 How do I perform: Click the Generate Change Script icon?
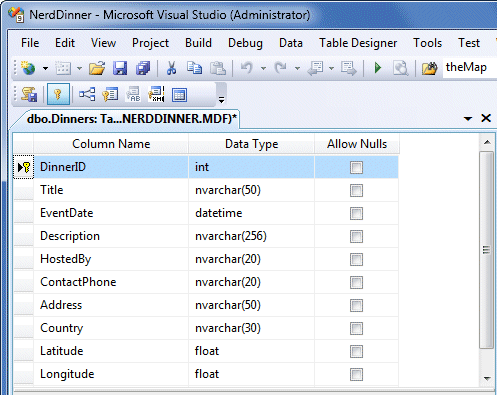(29, 95)
